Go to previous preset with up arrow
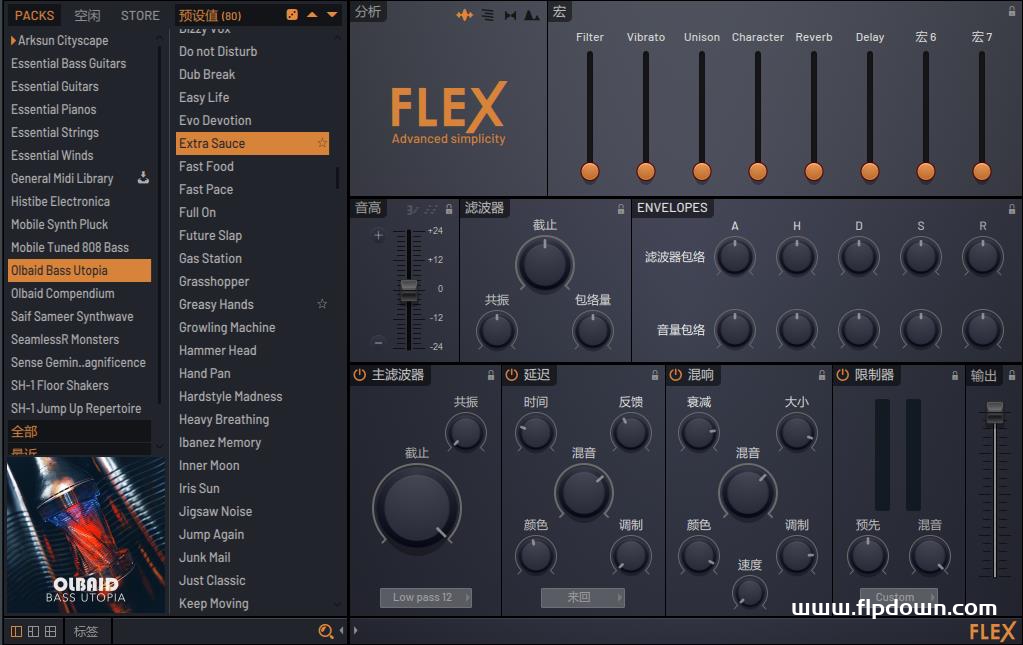Viewport: 1023px width, 645px height. [312, 15]
